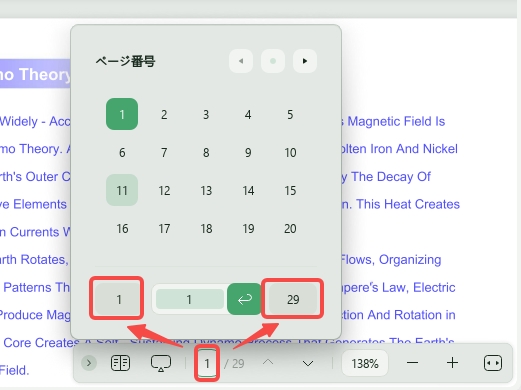Viewport: 521px width, 390px height.
Task: Go to page 18 in the grid
Action: coord(206,229)
